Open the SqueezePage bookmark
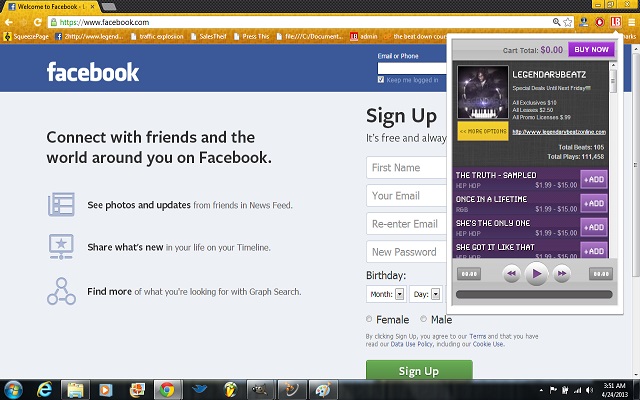 click(x=26, y=37)
